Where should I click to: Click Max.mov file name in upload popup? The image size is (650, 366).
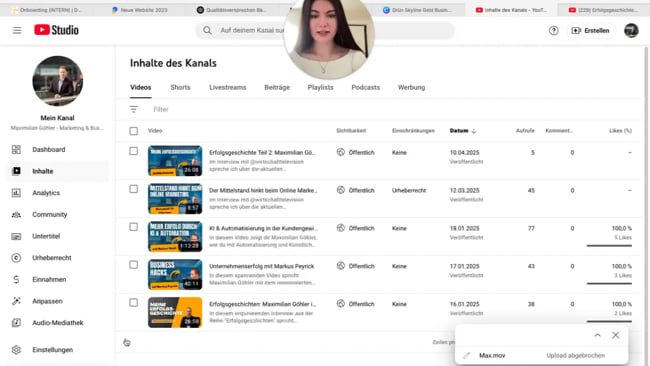click(x=492, y=355)
